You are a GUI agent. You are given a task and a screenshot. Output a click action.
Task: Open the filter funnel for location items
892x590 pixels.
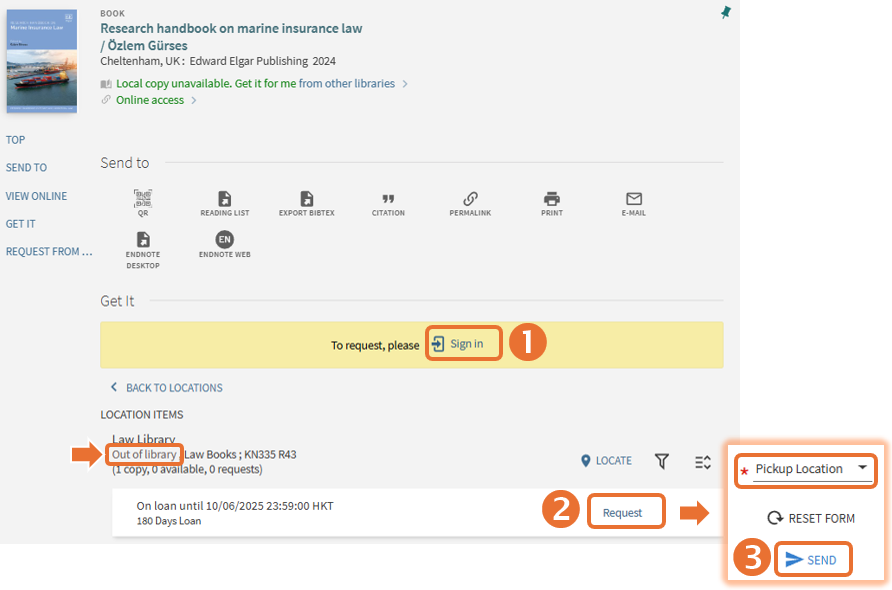click(661, 461)
